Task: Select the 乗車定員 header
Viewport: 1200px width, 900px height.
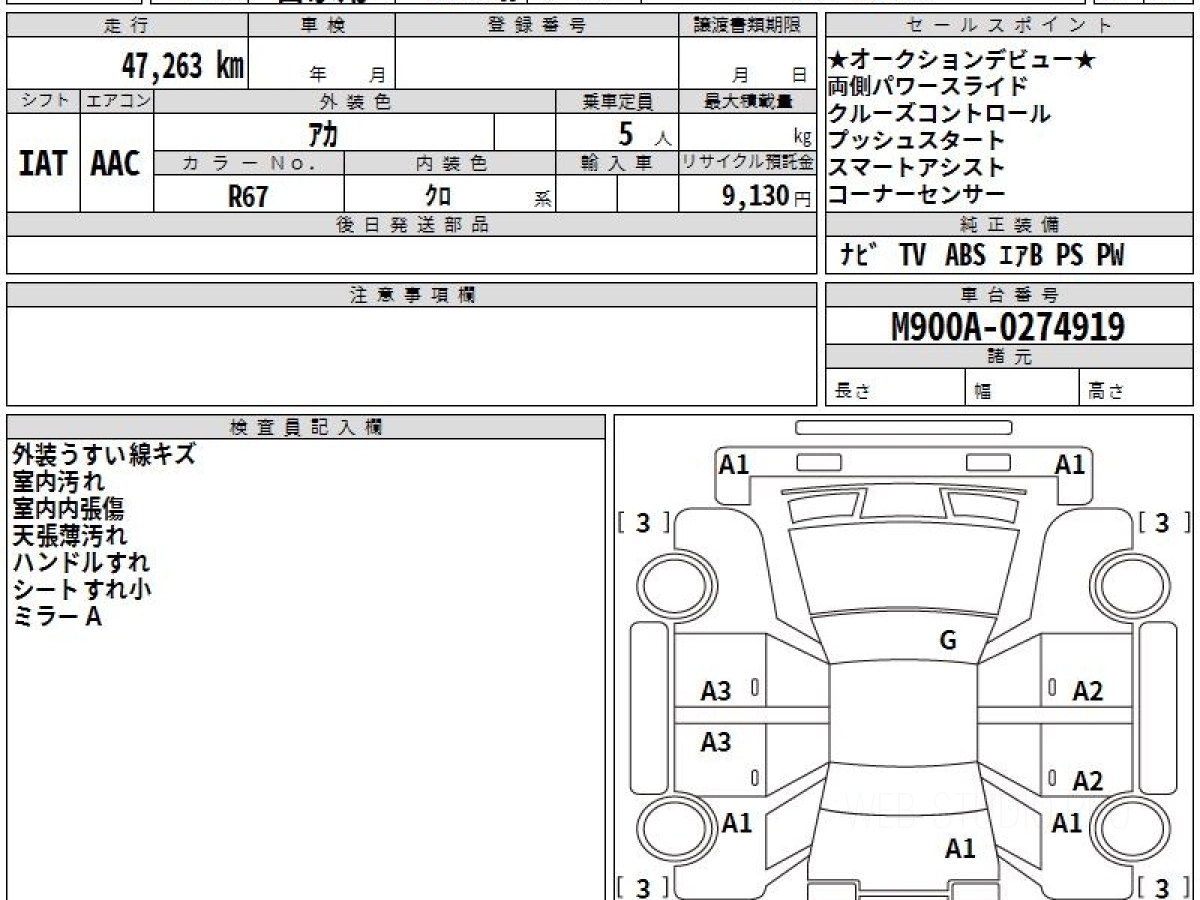Action: coord(617,101)
